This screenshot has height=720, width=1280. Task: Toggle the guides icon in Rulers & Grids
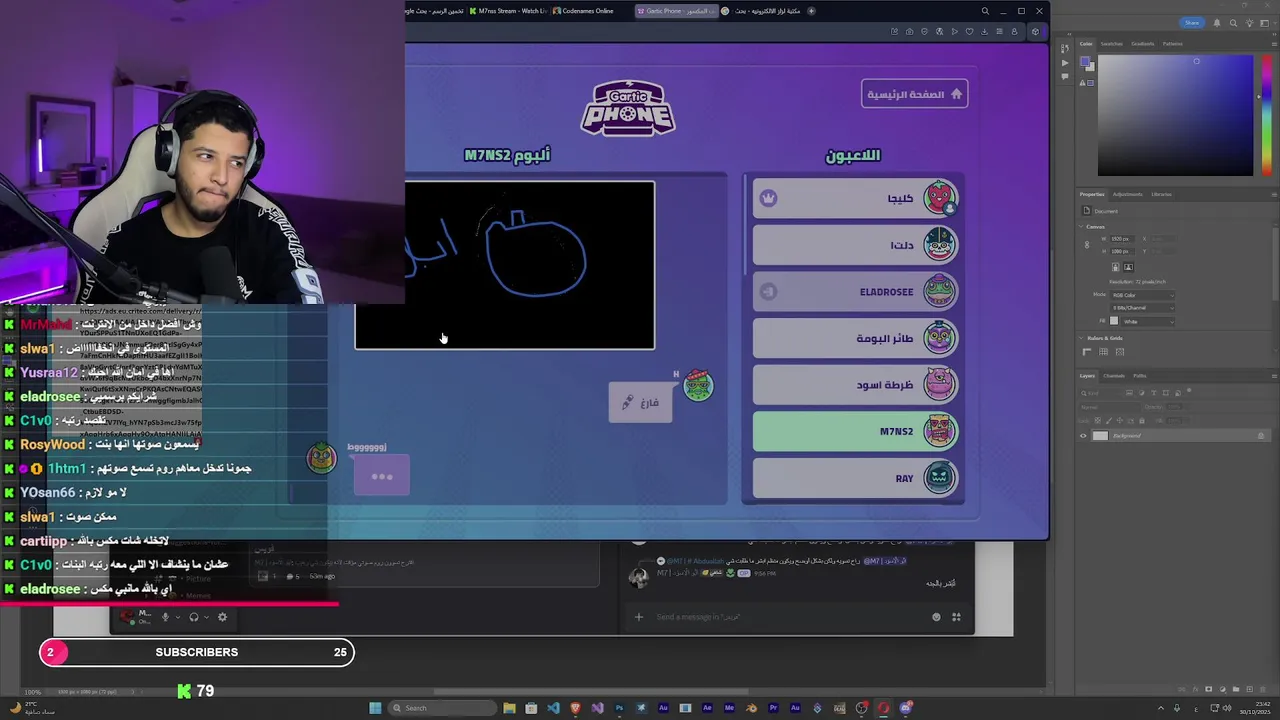pyautogui.click(x=1120, y=352)
